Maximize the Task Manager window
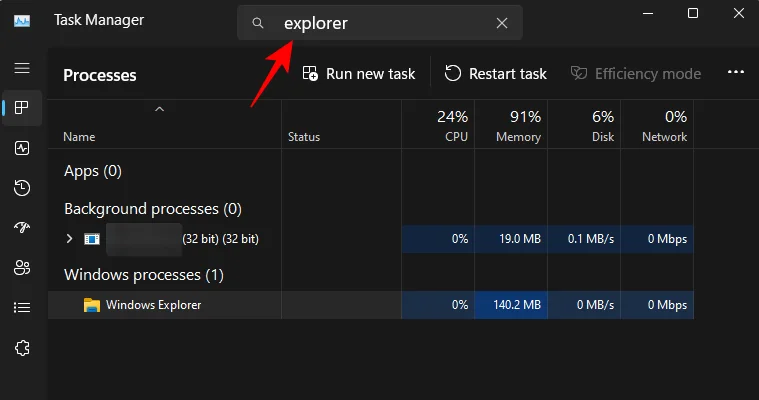This screenshot has width=759, height=400. pyautogui.click(x=693, y=13)
